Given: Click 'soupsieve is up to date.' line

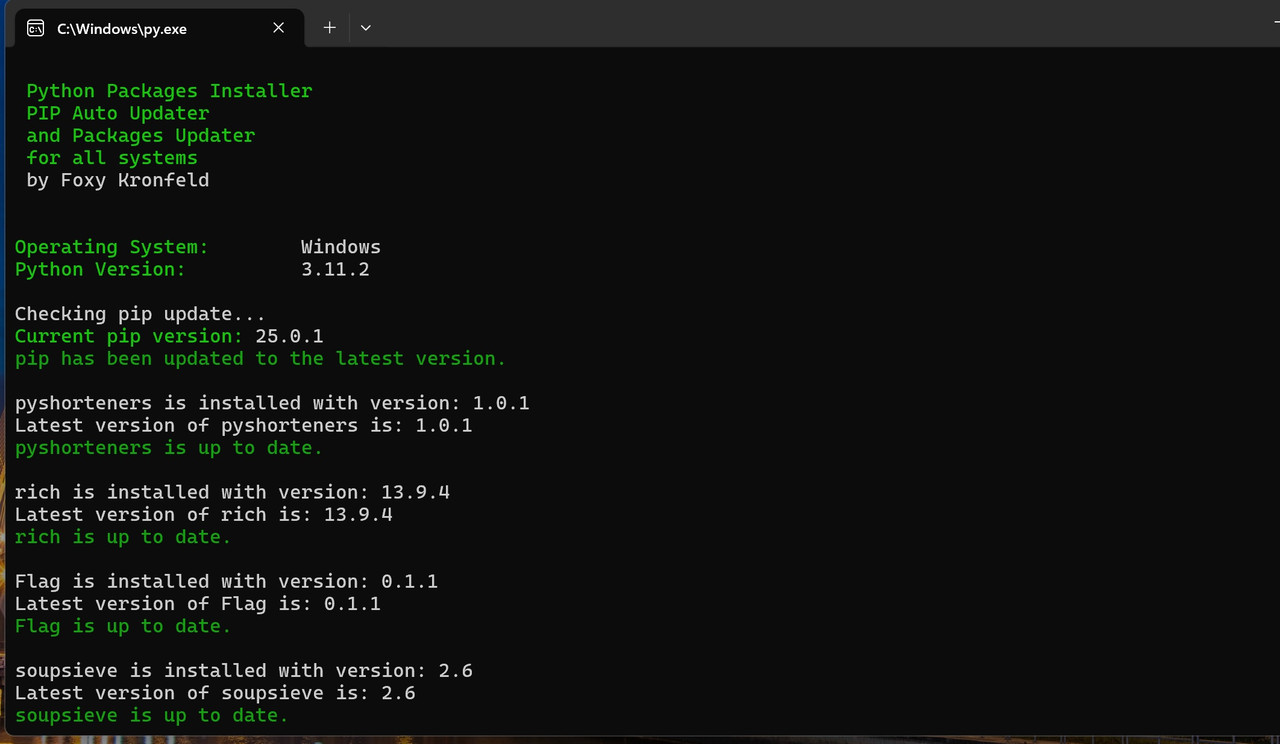Looking at the screenshot, I should coord(152,715).
